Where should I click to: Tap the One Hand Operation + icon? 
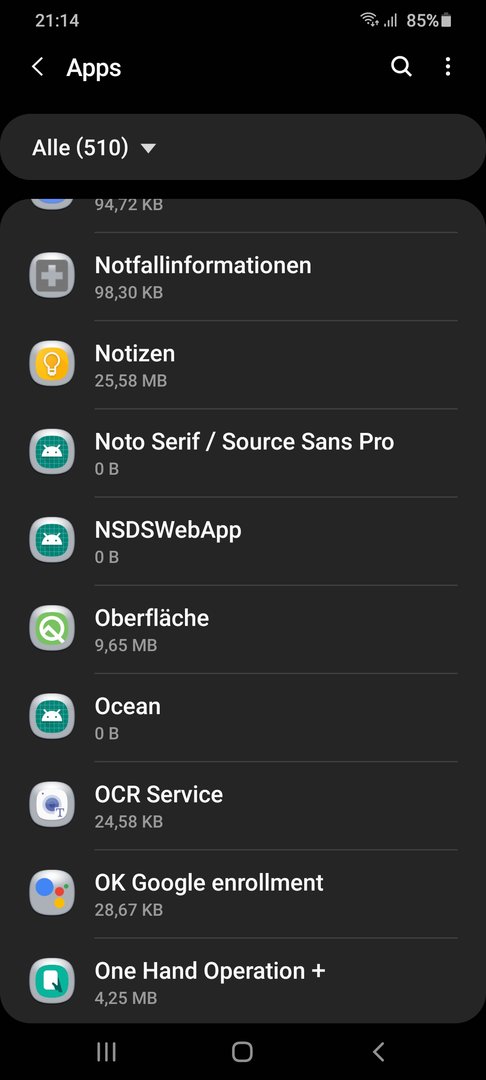tap(52, 981)
